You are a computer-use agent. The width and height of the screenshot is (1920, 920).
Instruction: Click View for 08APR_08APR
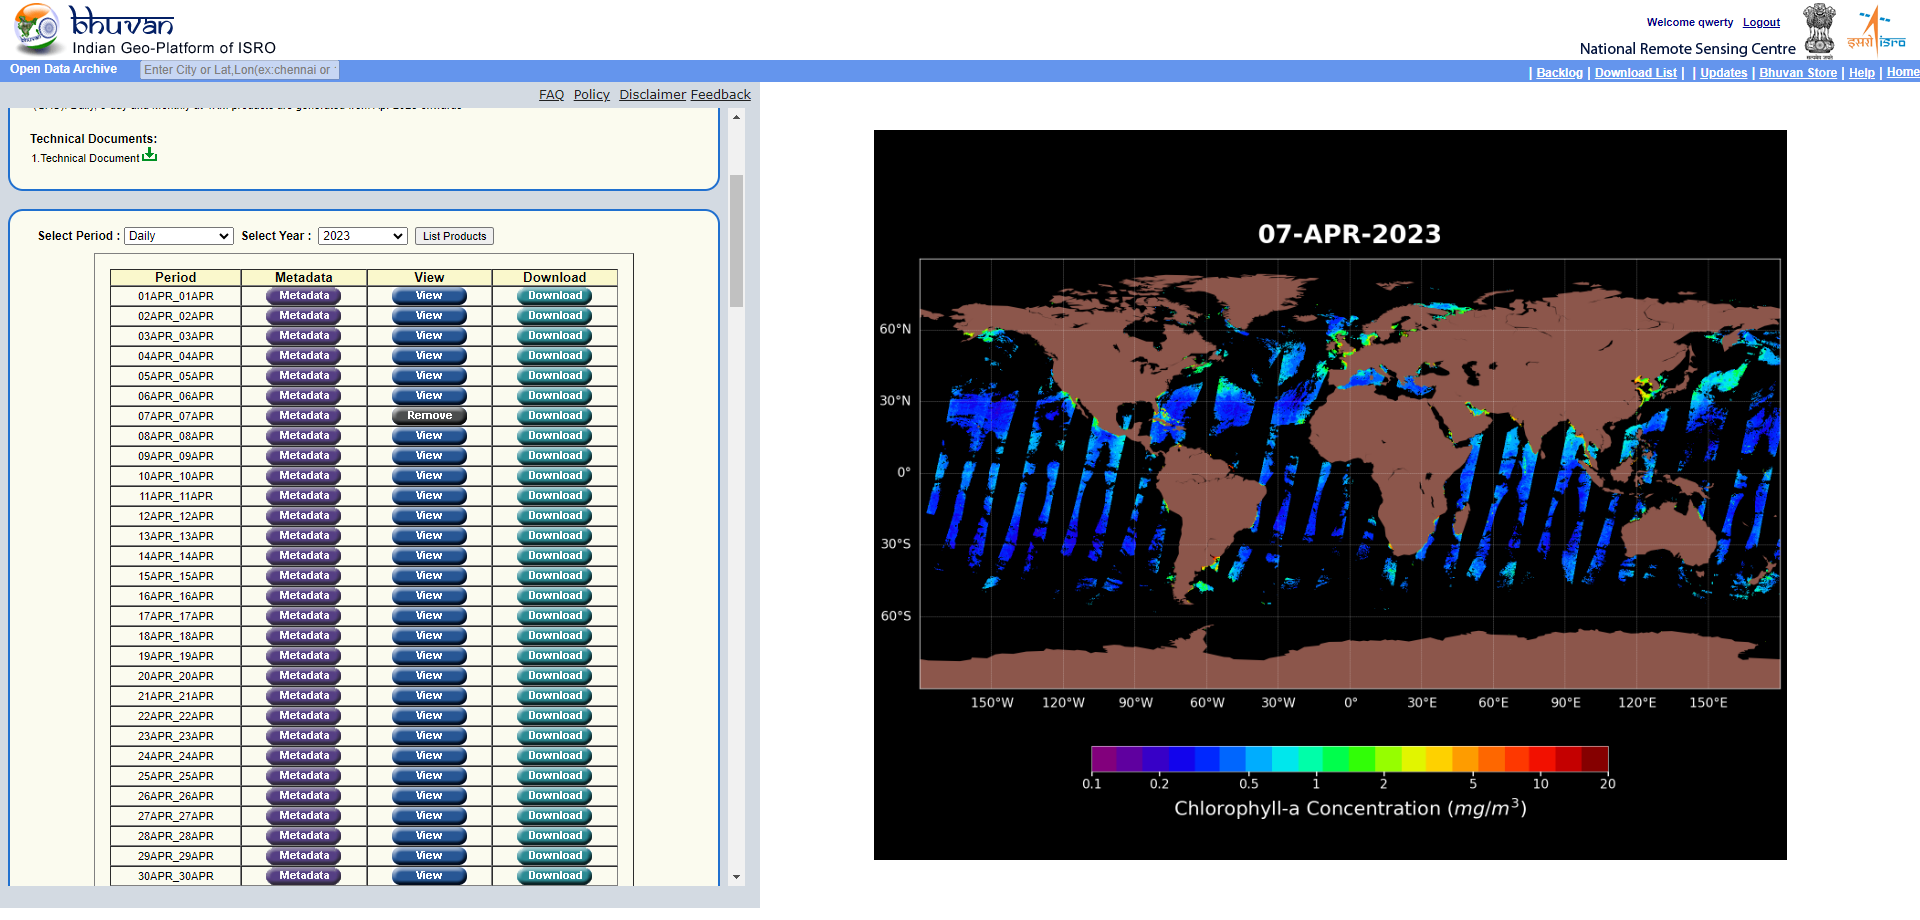click(x=429, y=436)
